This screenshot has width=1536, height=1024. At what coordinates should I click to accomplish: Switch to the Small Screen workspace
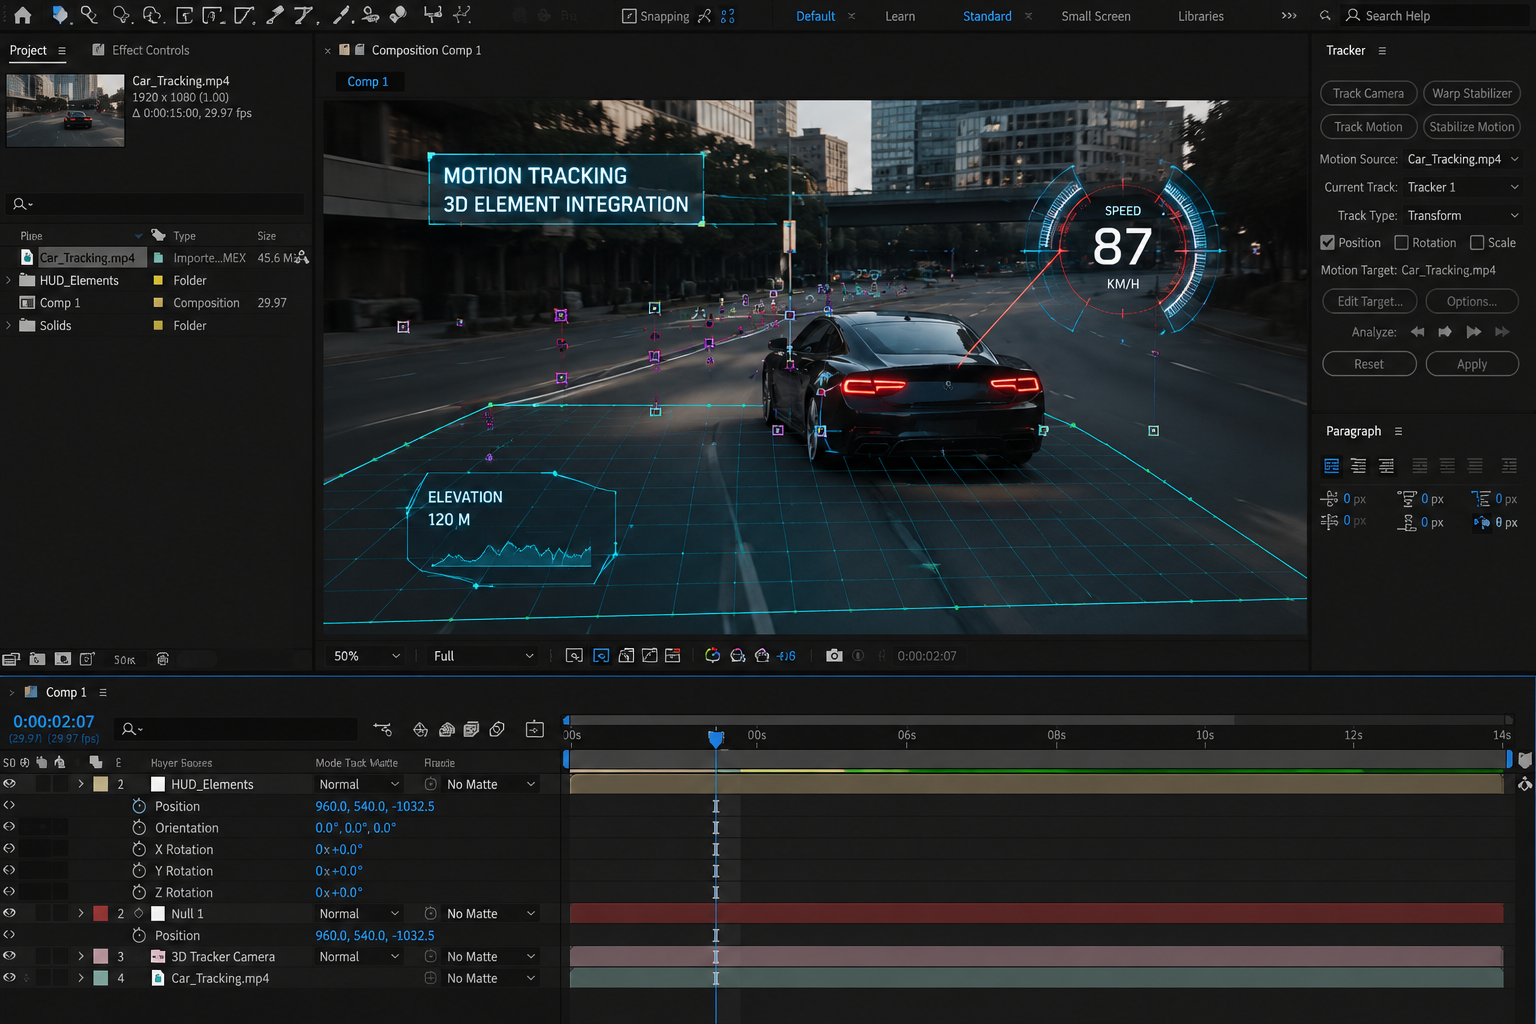[1096, 16]
